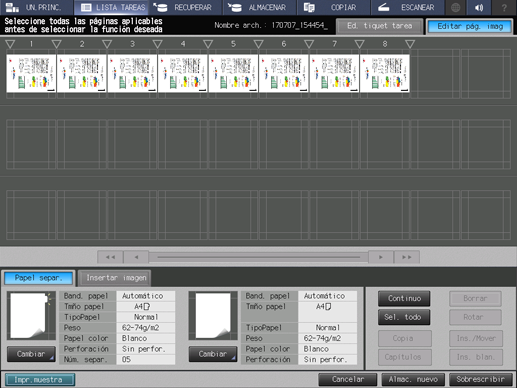Go to previous page with left arrow
Screen dimensions: 517x388
pos(136,257)
